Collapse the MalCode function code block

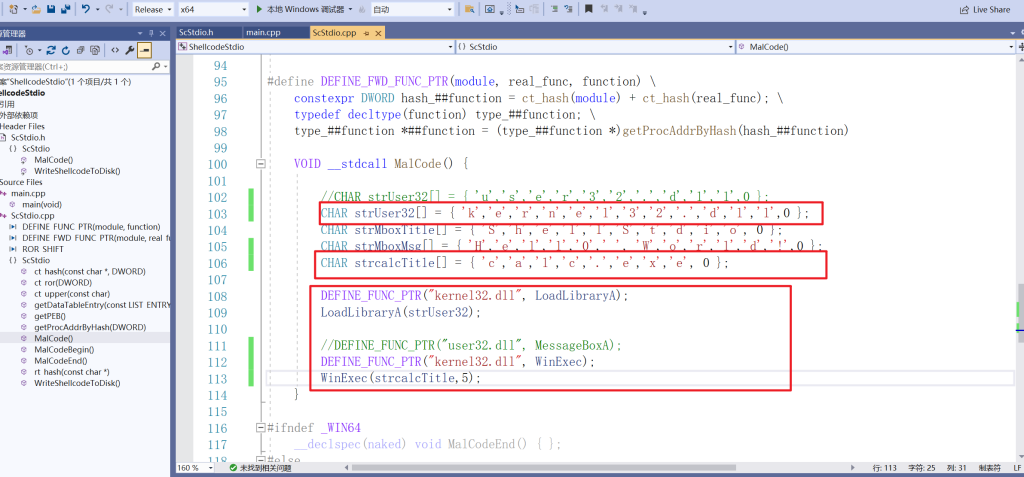point(261,163)
